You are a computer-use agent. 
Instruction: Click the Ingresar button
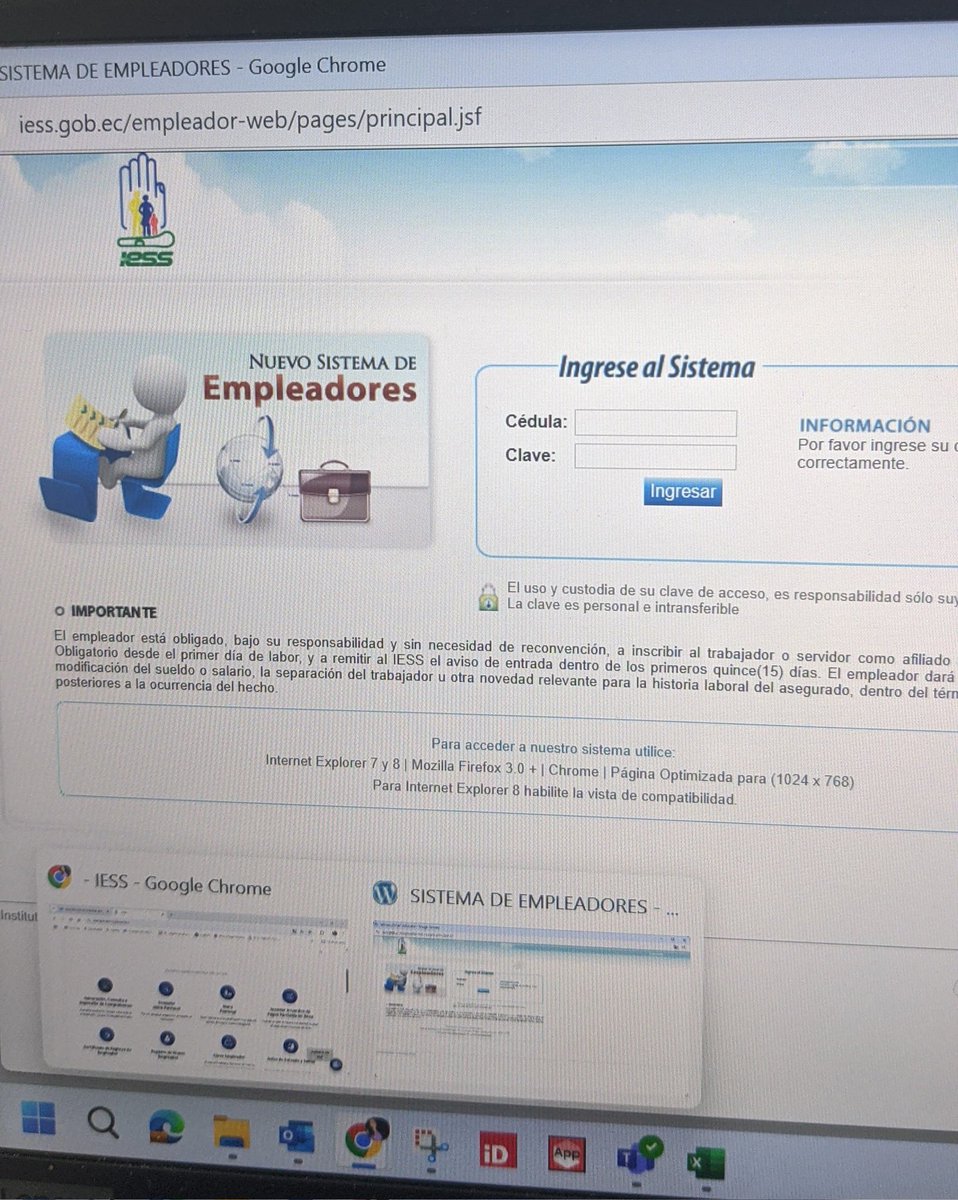coord(683,492)
